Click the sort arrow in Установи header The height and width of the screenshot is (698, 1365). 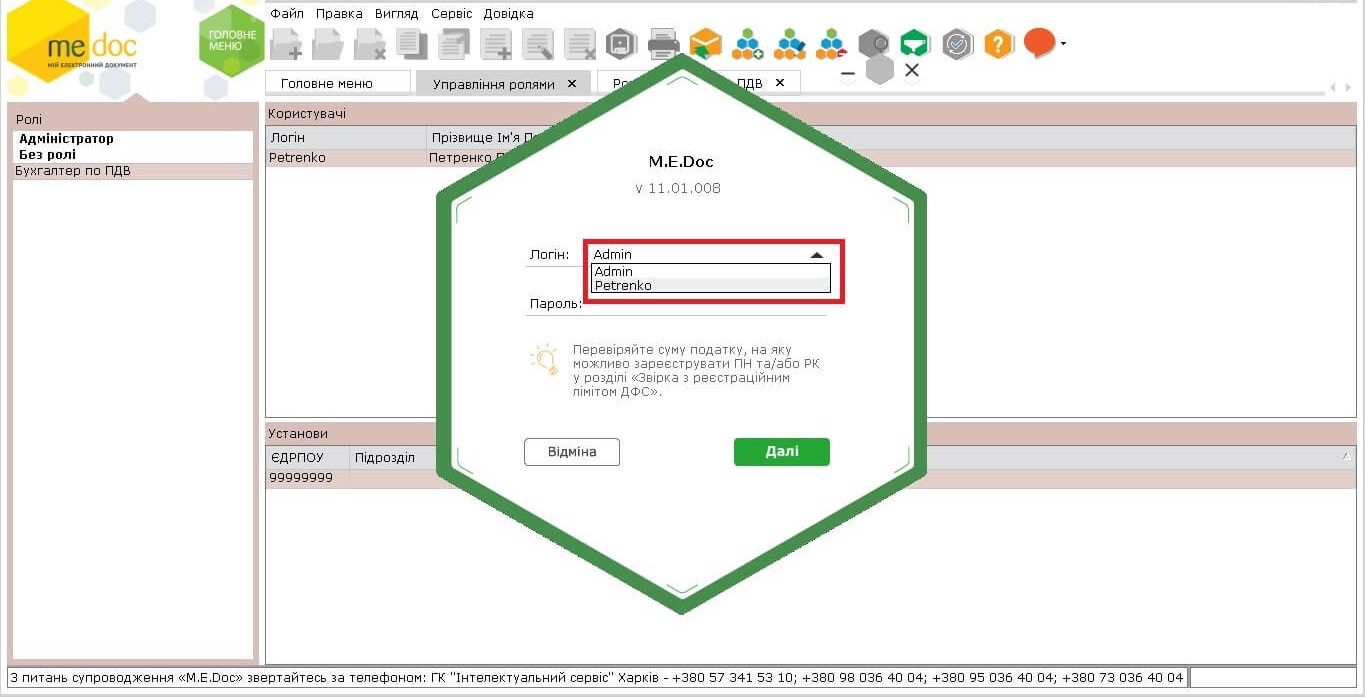click(1345, 456)
